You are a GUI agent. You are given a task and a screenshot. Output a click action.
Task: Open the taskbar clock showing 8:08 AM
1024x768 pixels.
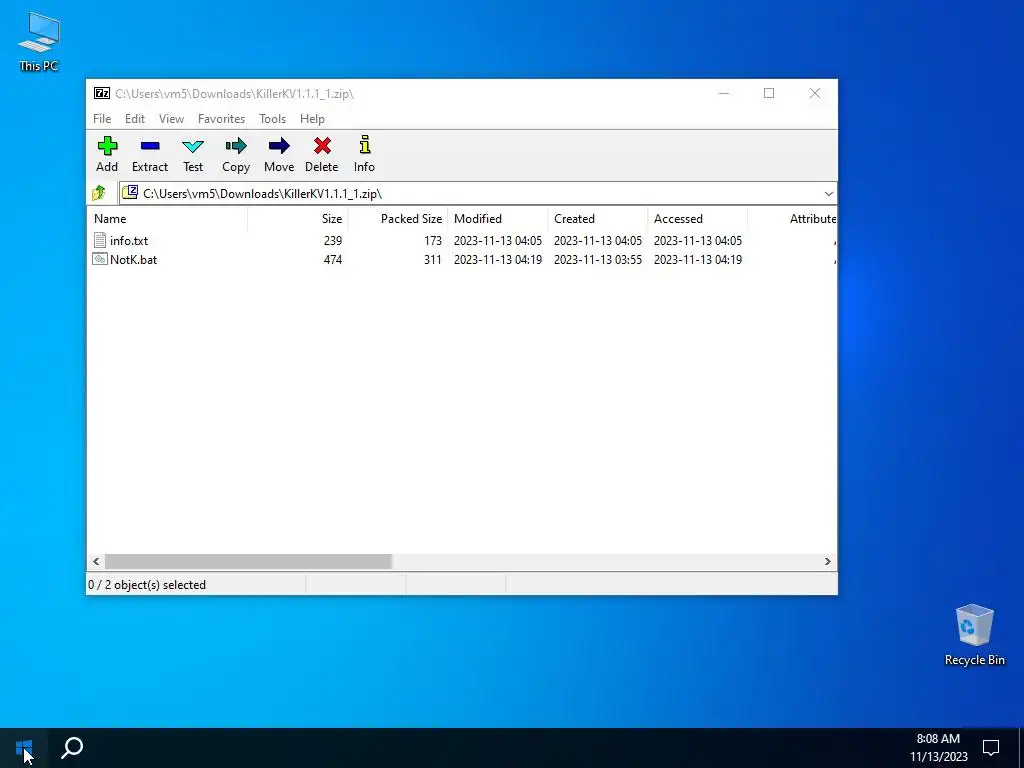pos(938,748)
